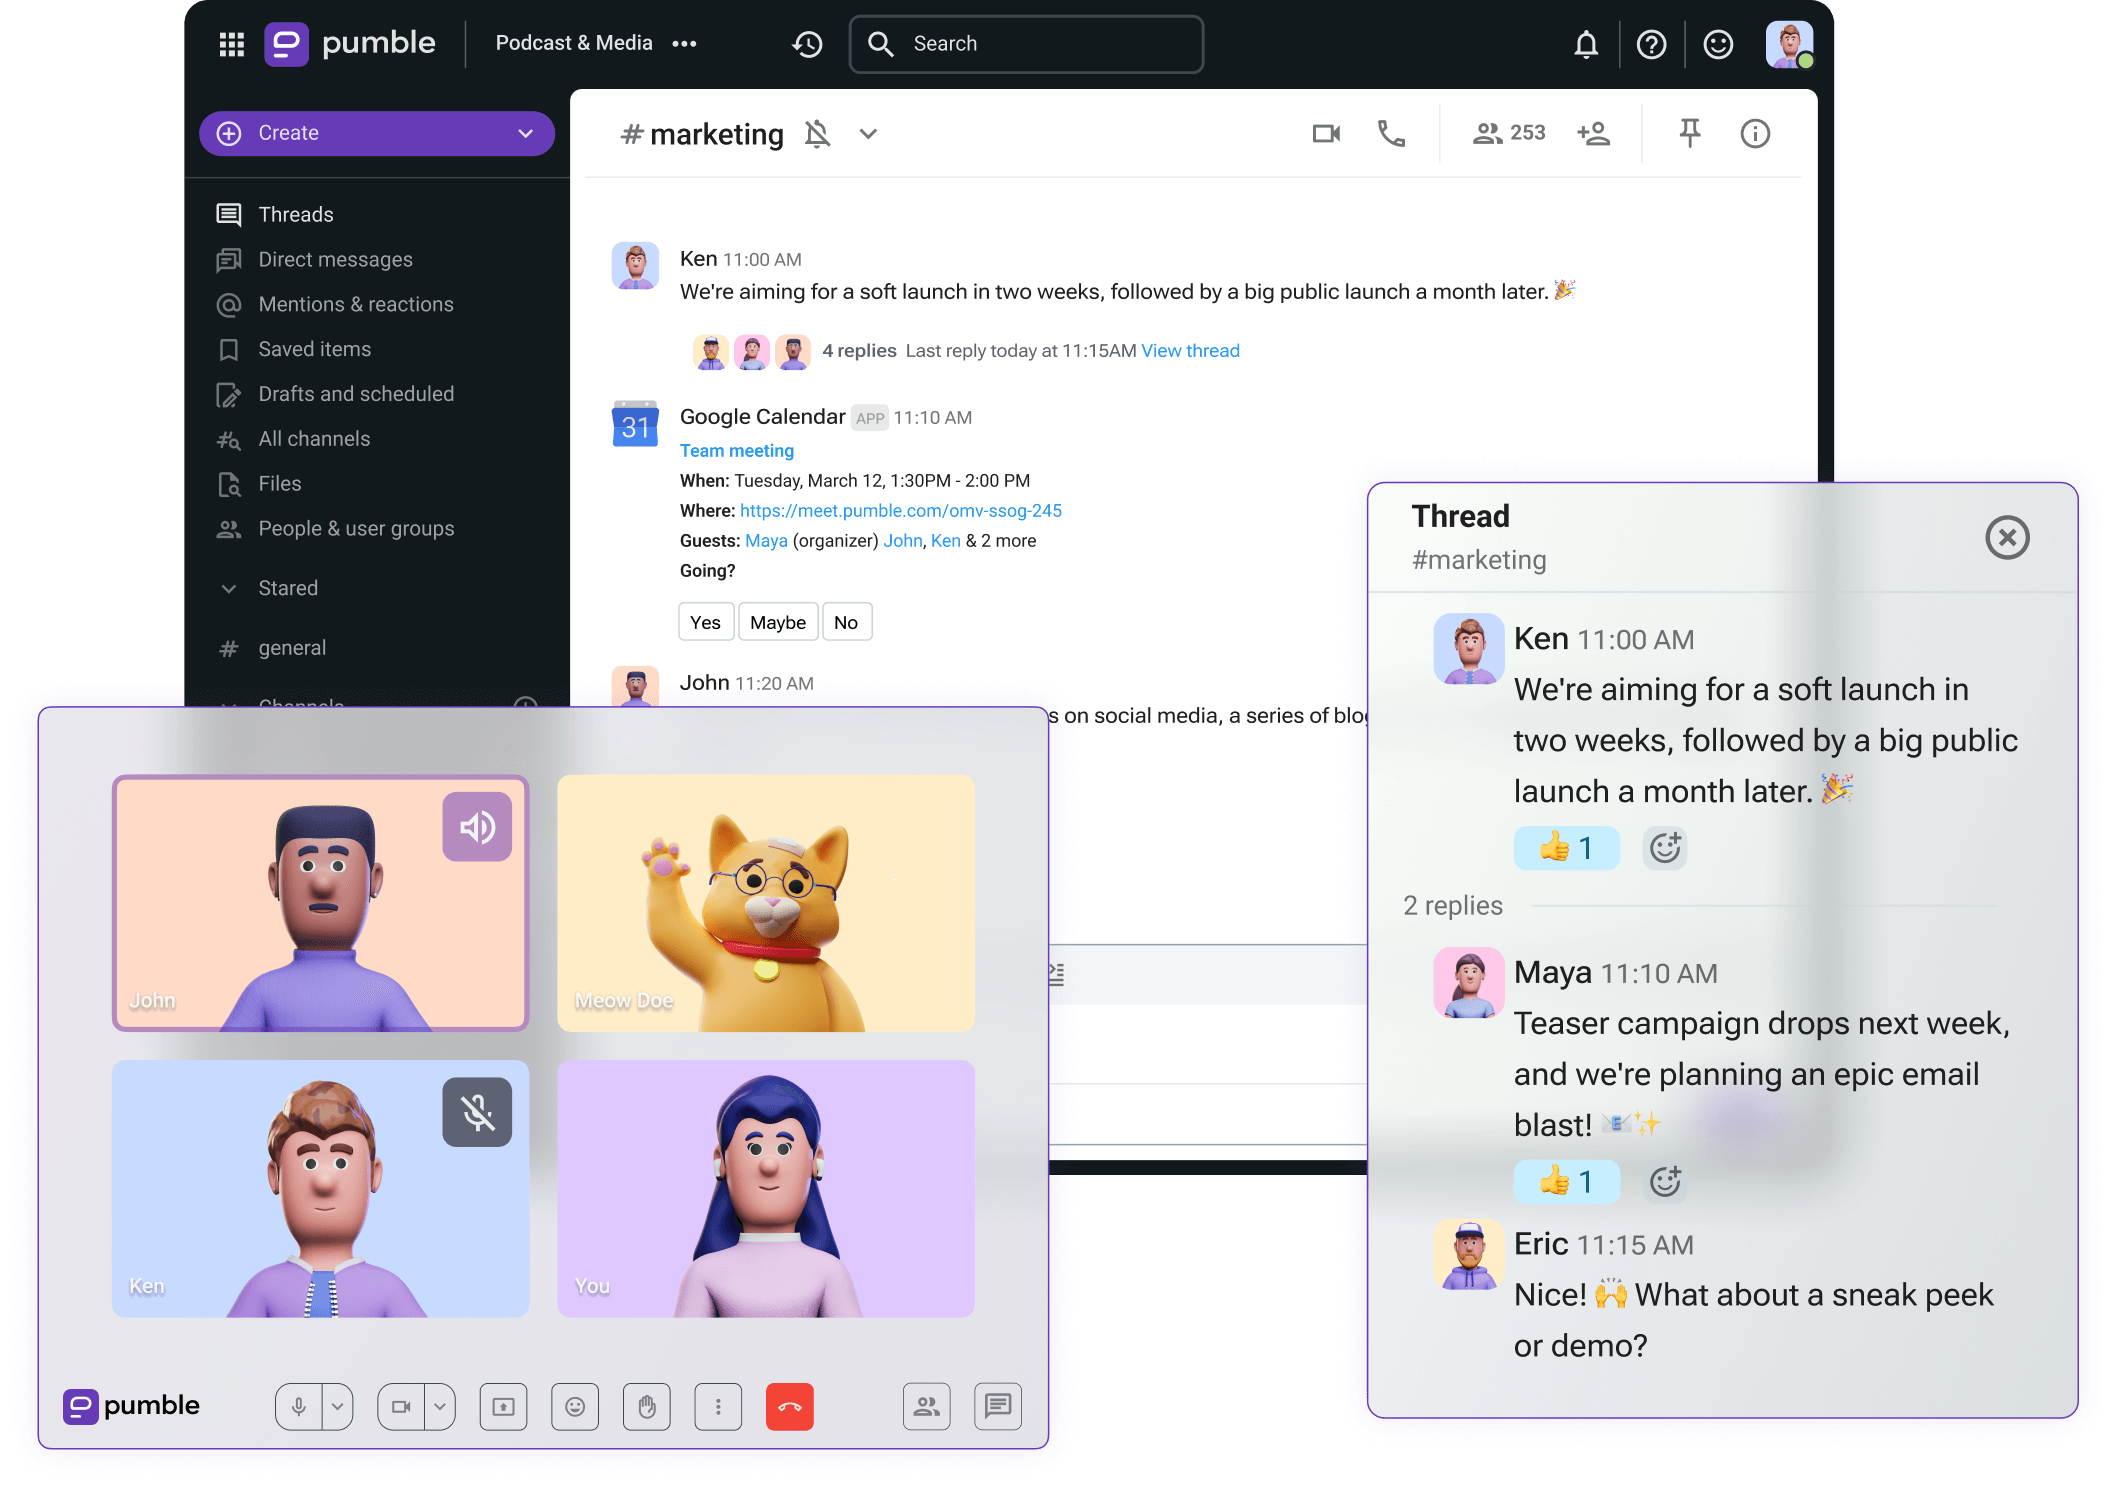This screenshot has height=1486, width=2114.
Task: Open the history clock icon
Action: (x=807, y=44)
